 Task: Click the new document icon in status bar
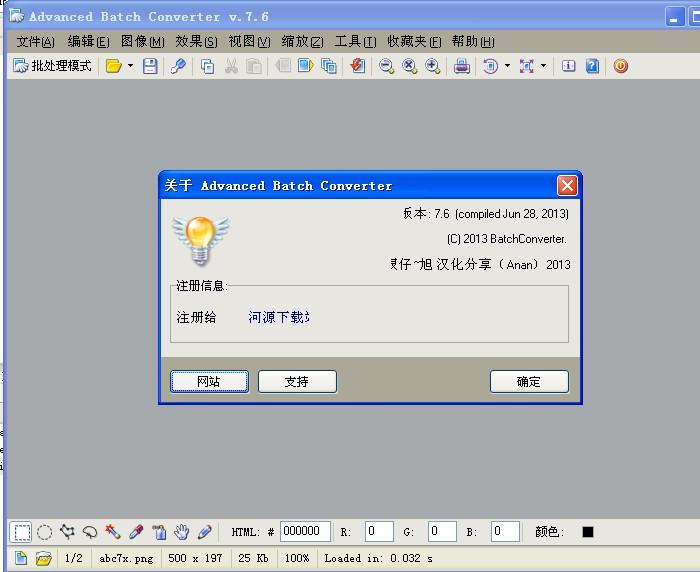pyautogui.click(x=21, y=558)
